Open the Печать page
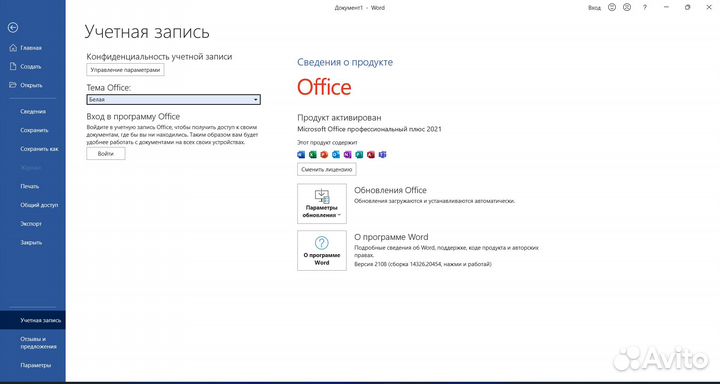This screenshot has width=720, height=384. pos(30,186)
